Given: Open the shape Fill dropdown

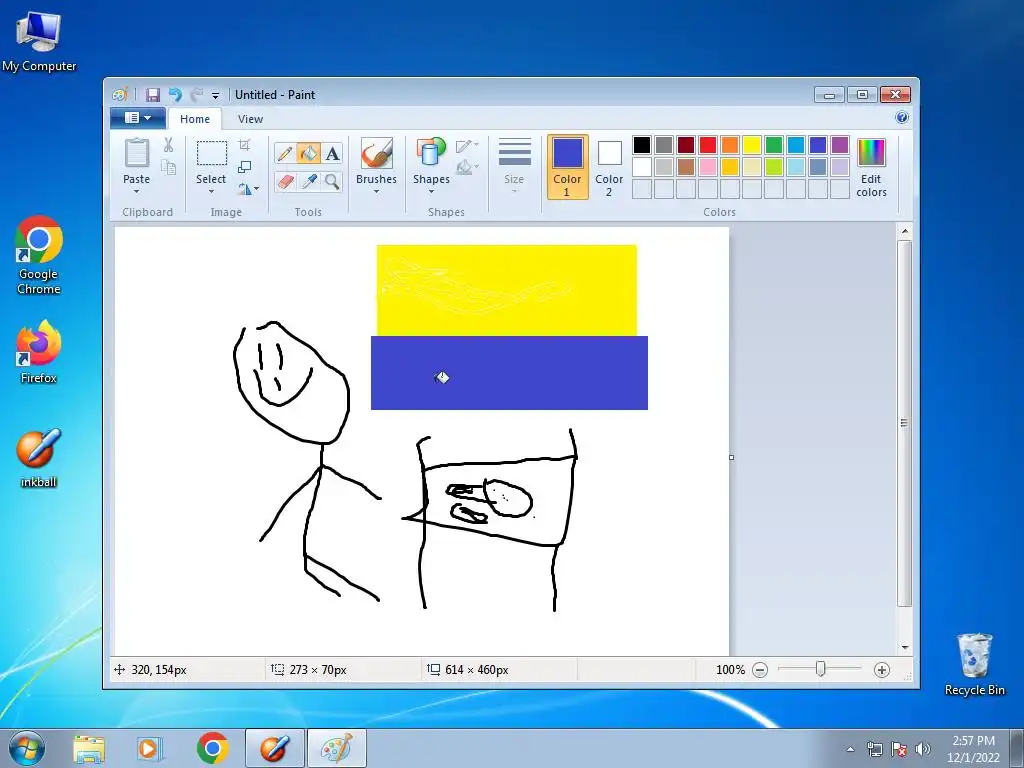Looking at the screenshot, I should [x=467, y=168].
